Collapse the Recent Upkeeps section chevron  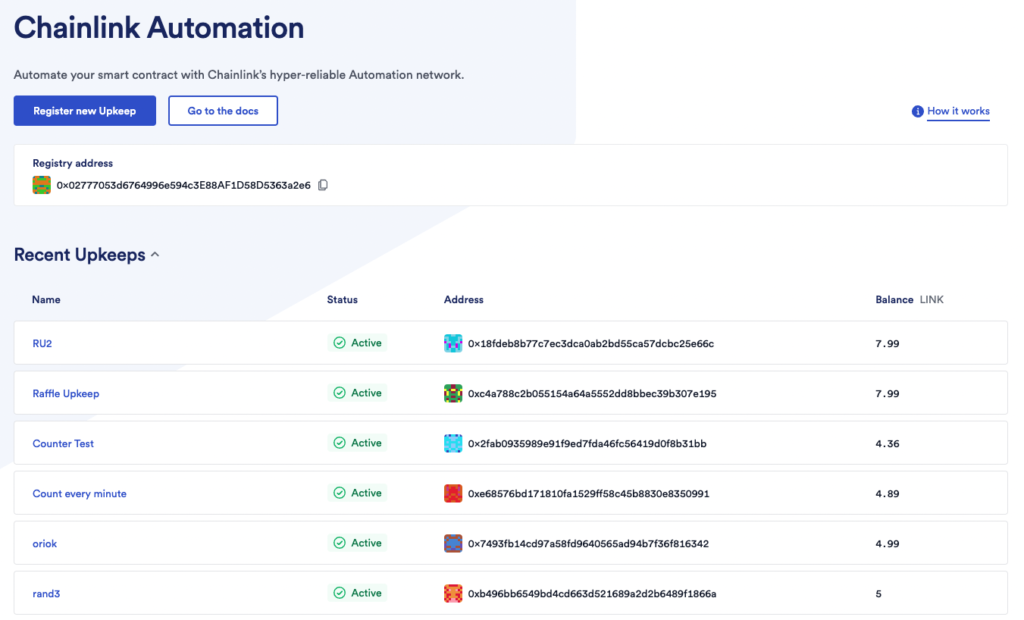pyautogui.click(x=155, y=255)
